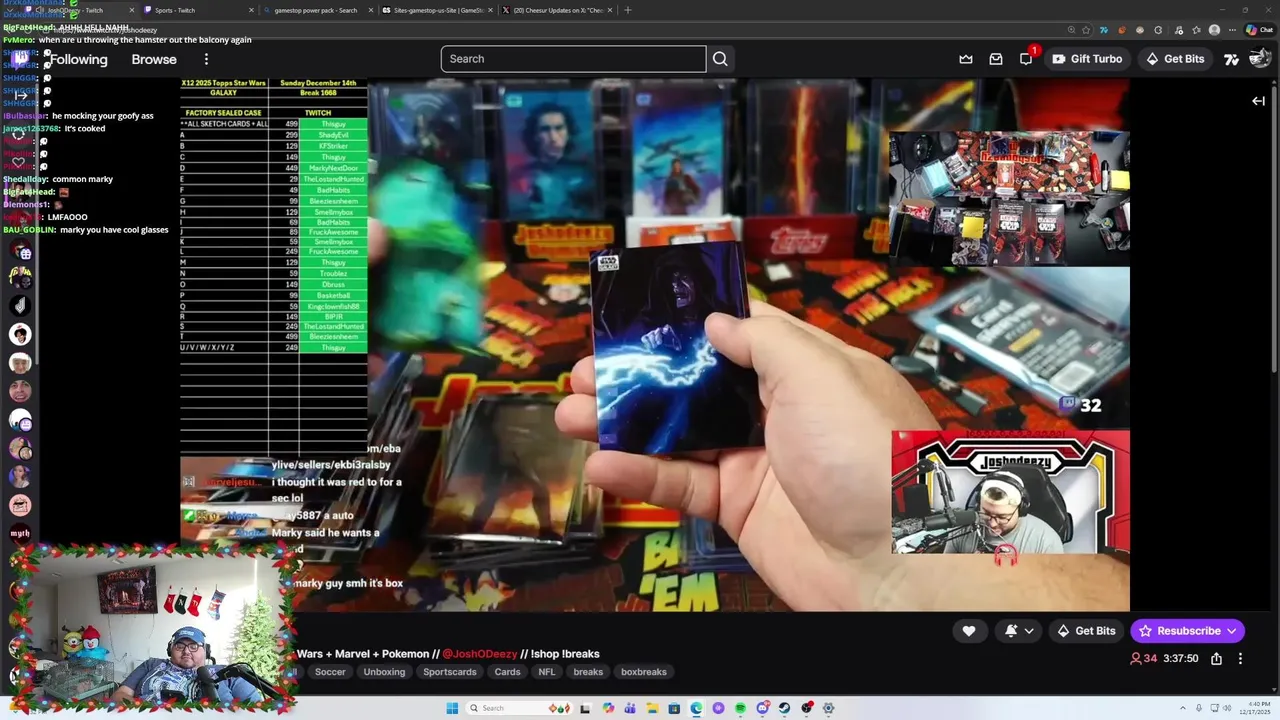Open Discord from the taskbar
This screenshot has width=1280, height=720.
[762, 708]
